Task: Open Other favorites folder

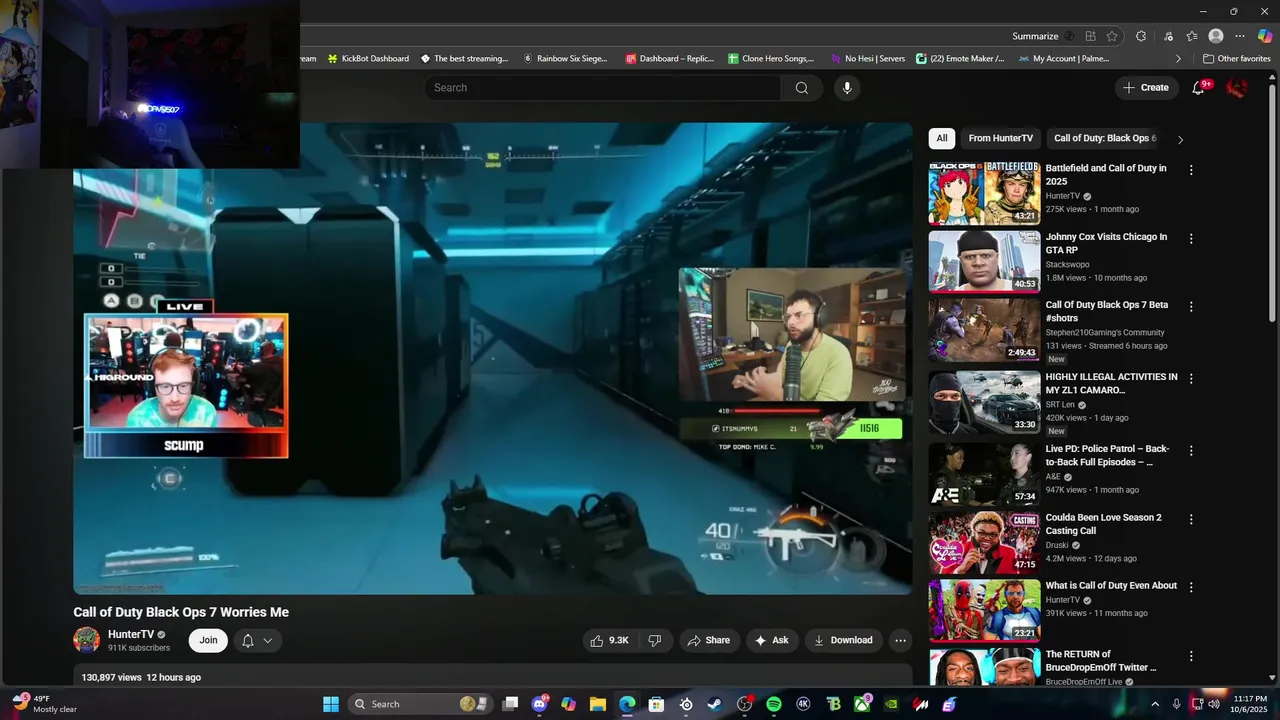Action: 1236,59
